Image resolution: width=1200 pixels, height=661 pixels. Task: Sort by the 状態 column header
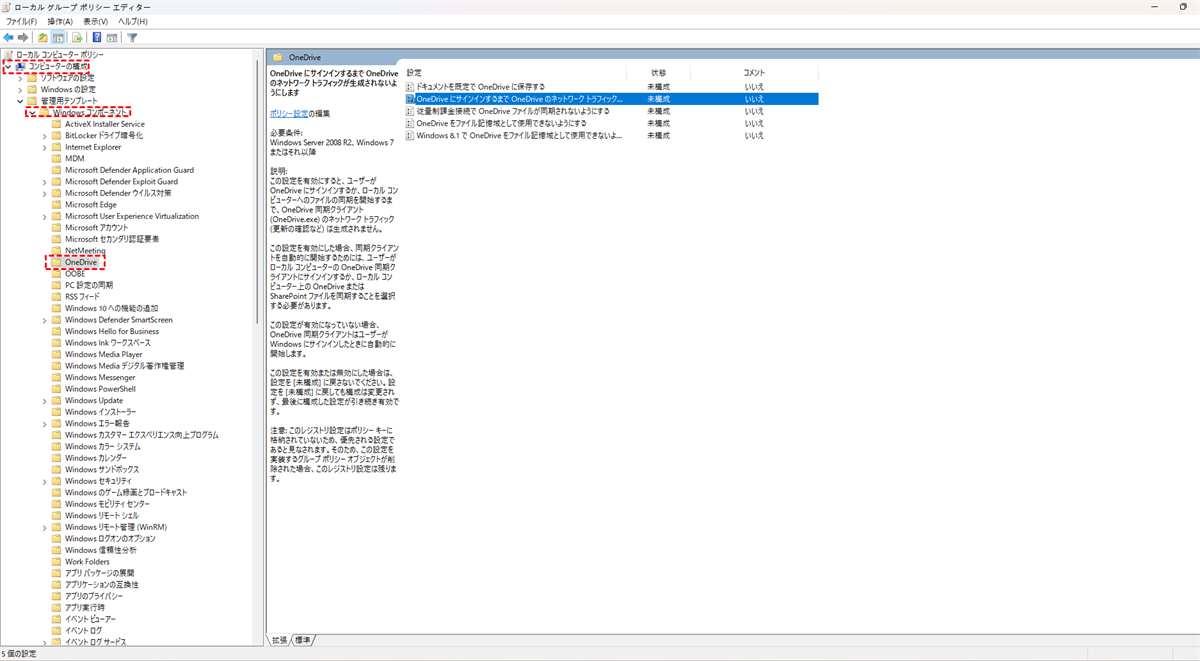click(x=659, y=73)
